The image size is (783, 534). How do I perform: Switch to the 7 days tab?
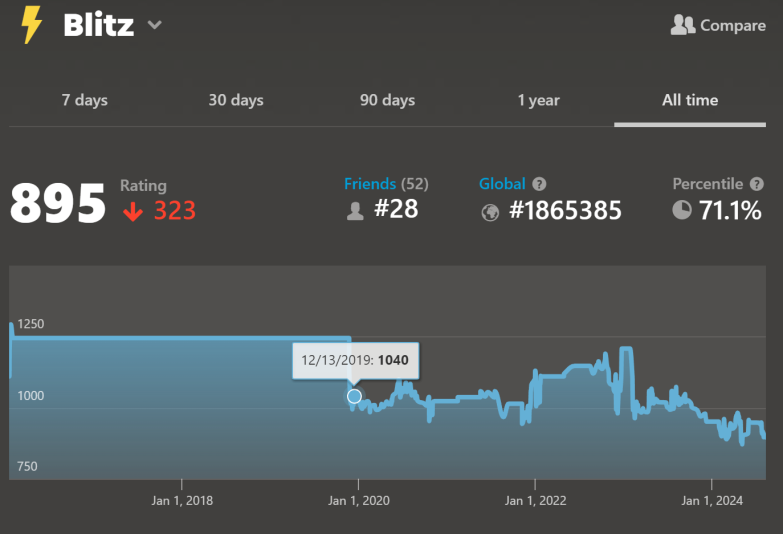[84, 100]
